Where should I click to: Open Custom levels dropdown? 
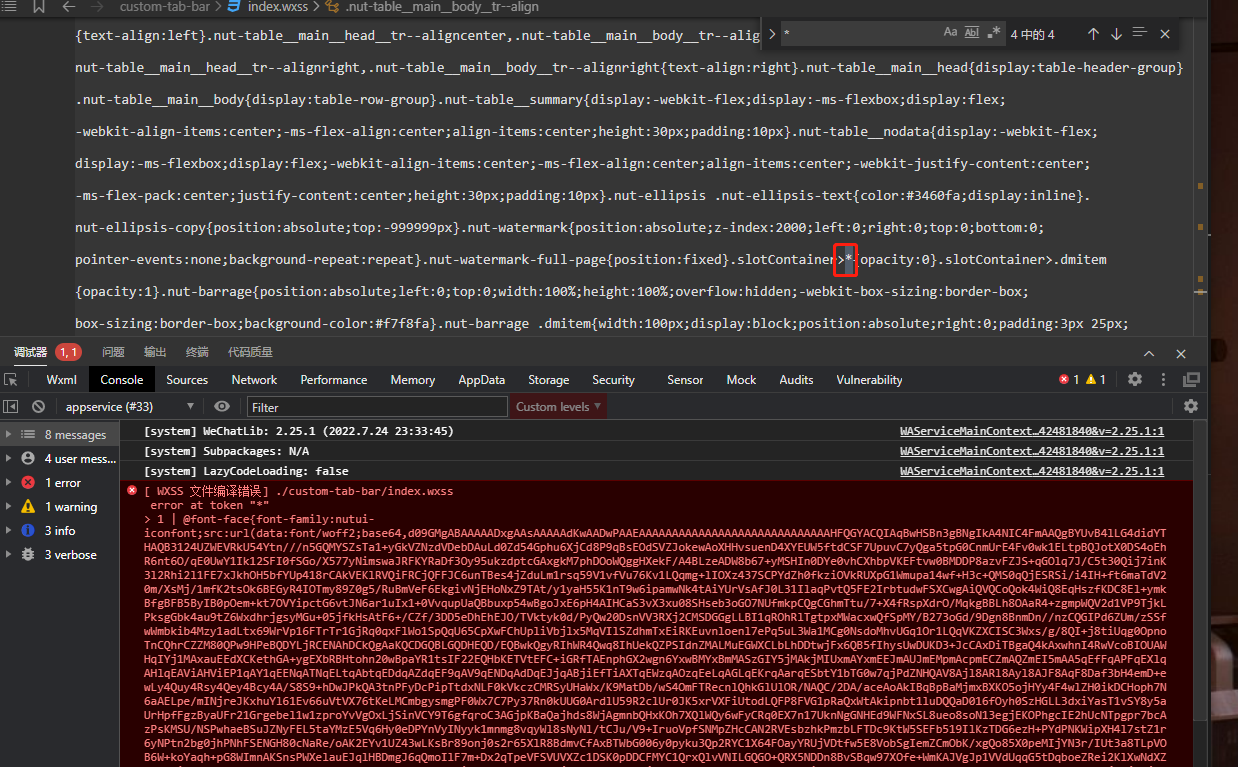coord(559,407)
